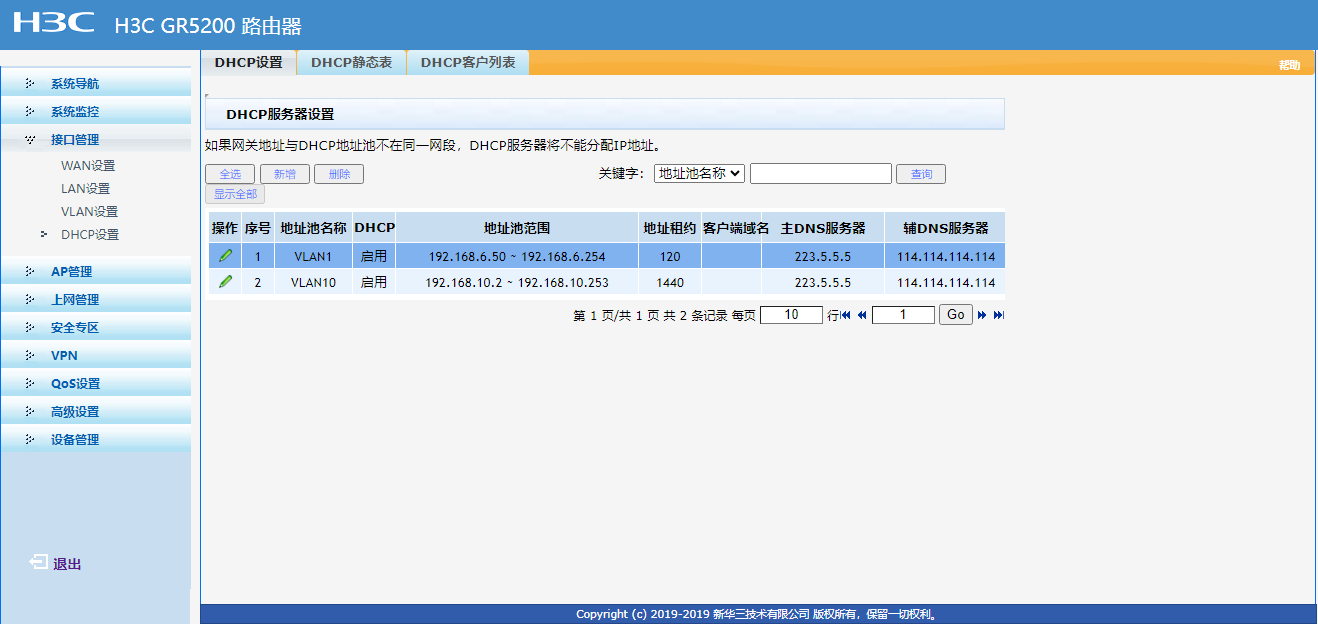The width and height of the screenshot is (1318, 624).
Task: Click the 地址租约 column header
Action: pyautogui.click(x=670, y=228)
